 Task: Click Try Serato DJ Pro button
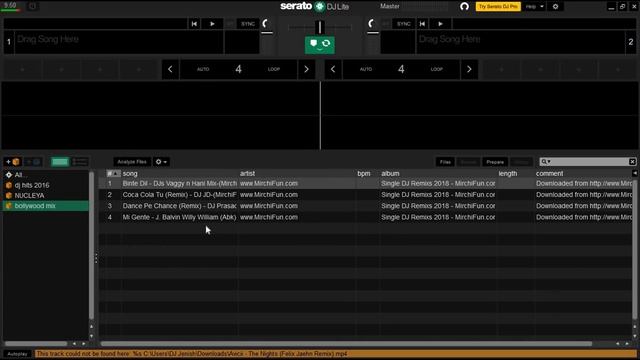pos(498,7)
